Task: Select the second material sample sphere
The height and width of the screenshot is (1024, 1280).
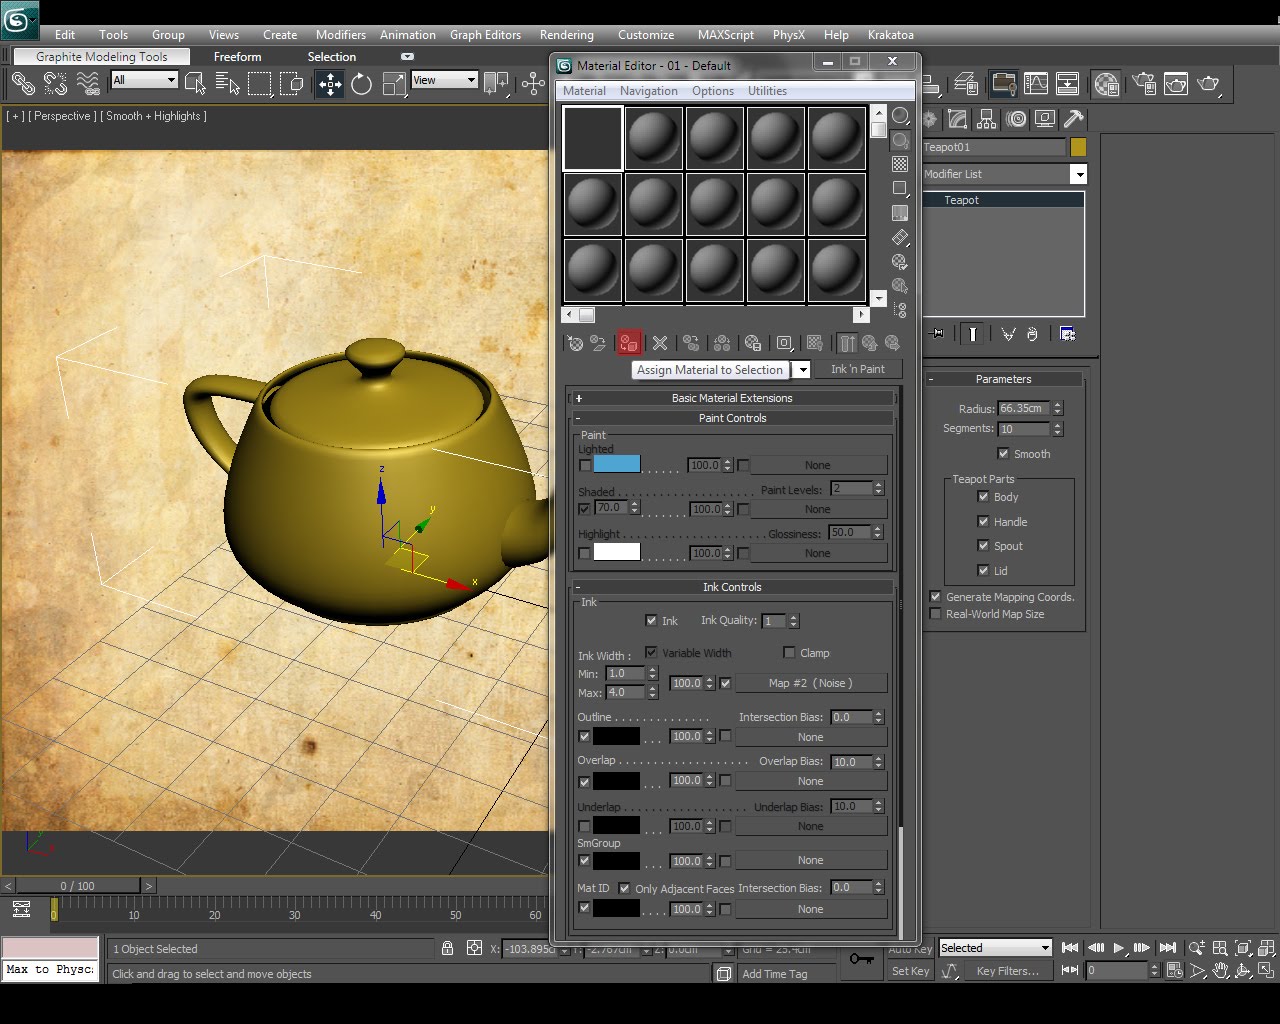Action: 653,137
